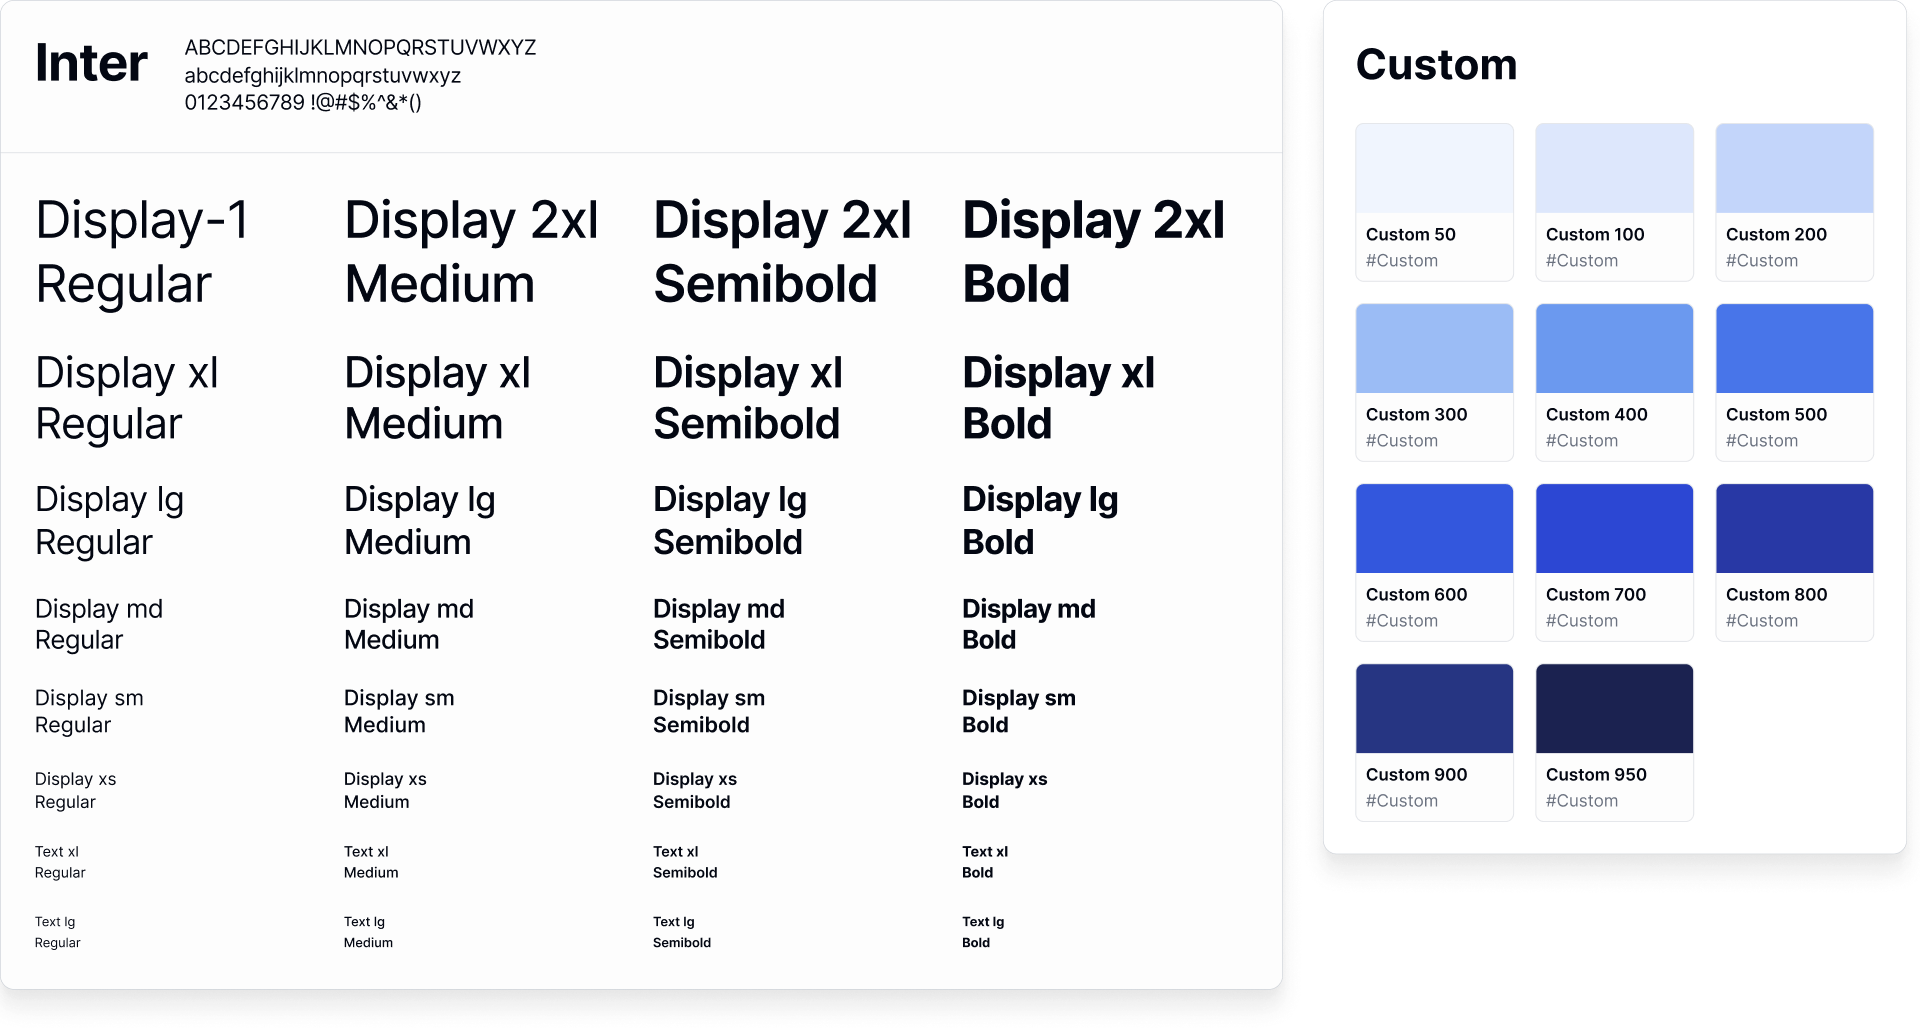Select the Display md Bold sample
The image size is (1920, 1031).
tap(1028, 624)
